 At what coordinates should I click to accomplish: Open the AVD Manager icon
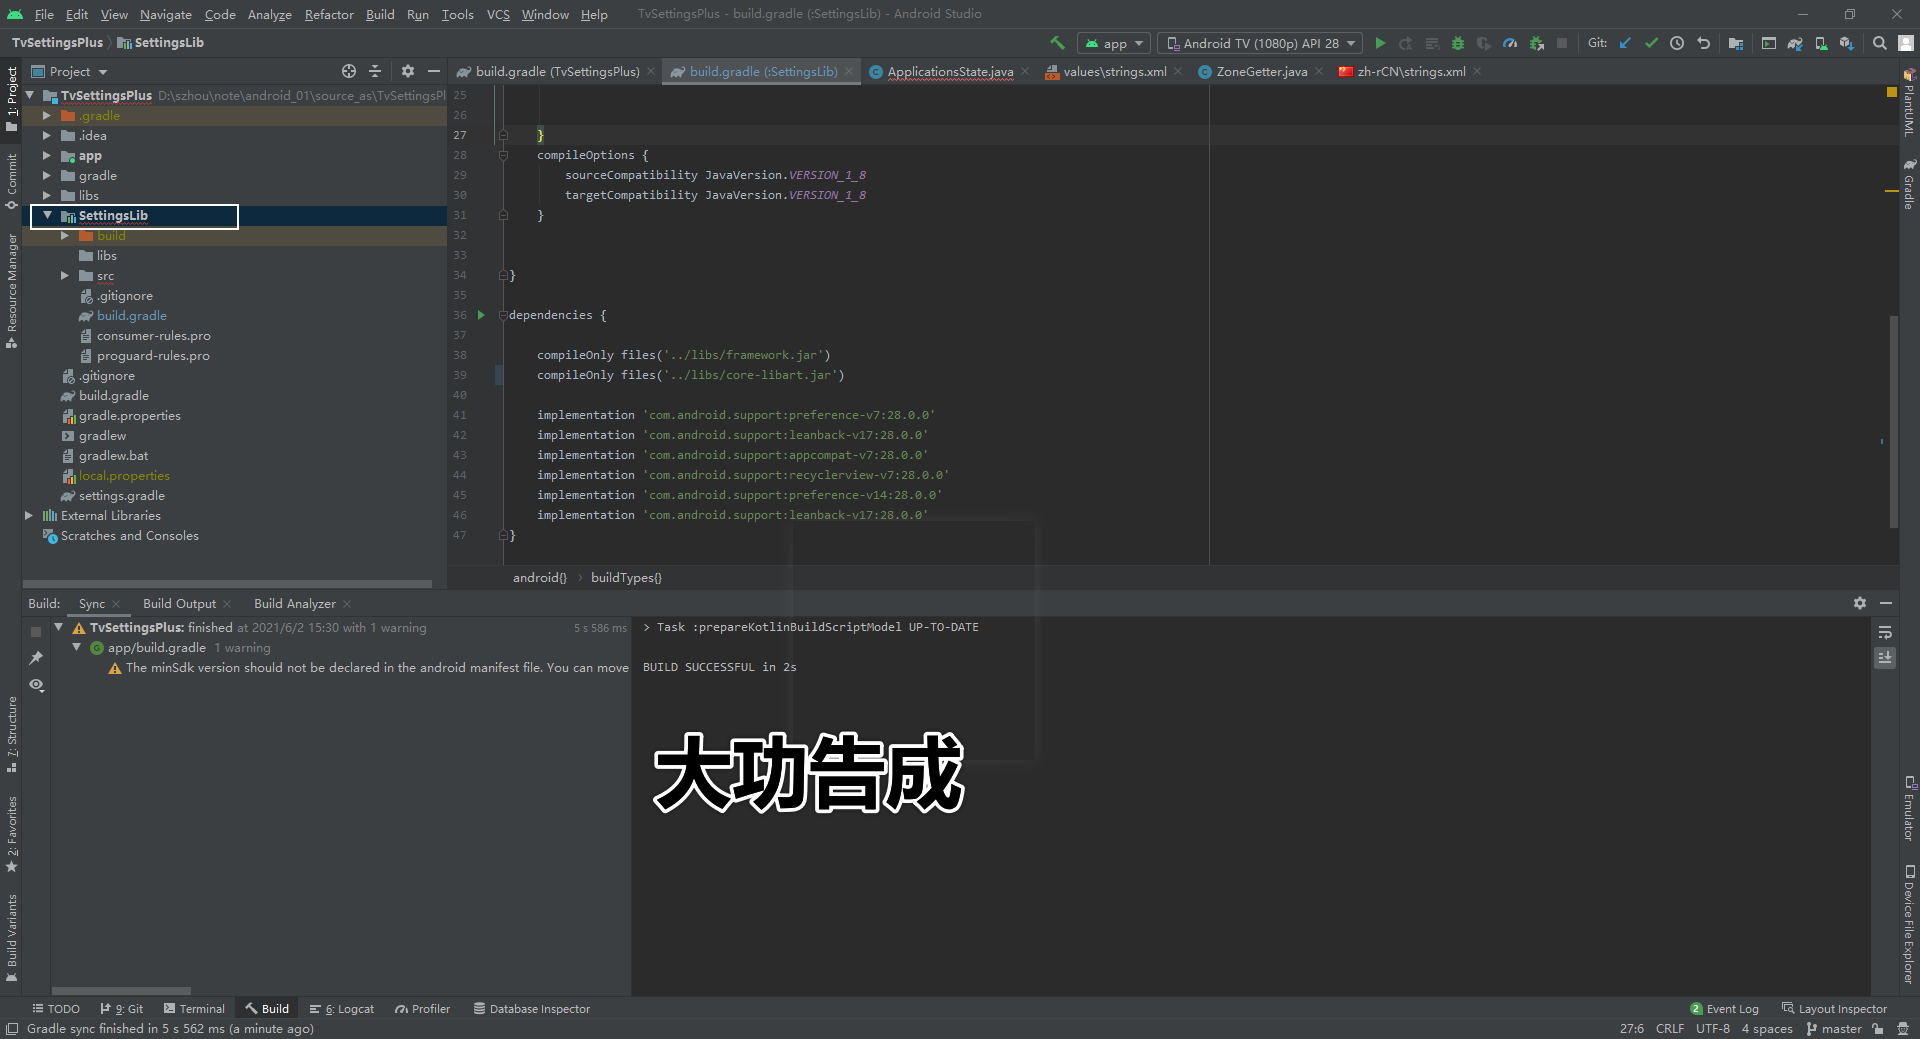coord(1821,43)
